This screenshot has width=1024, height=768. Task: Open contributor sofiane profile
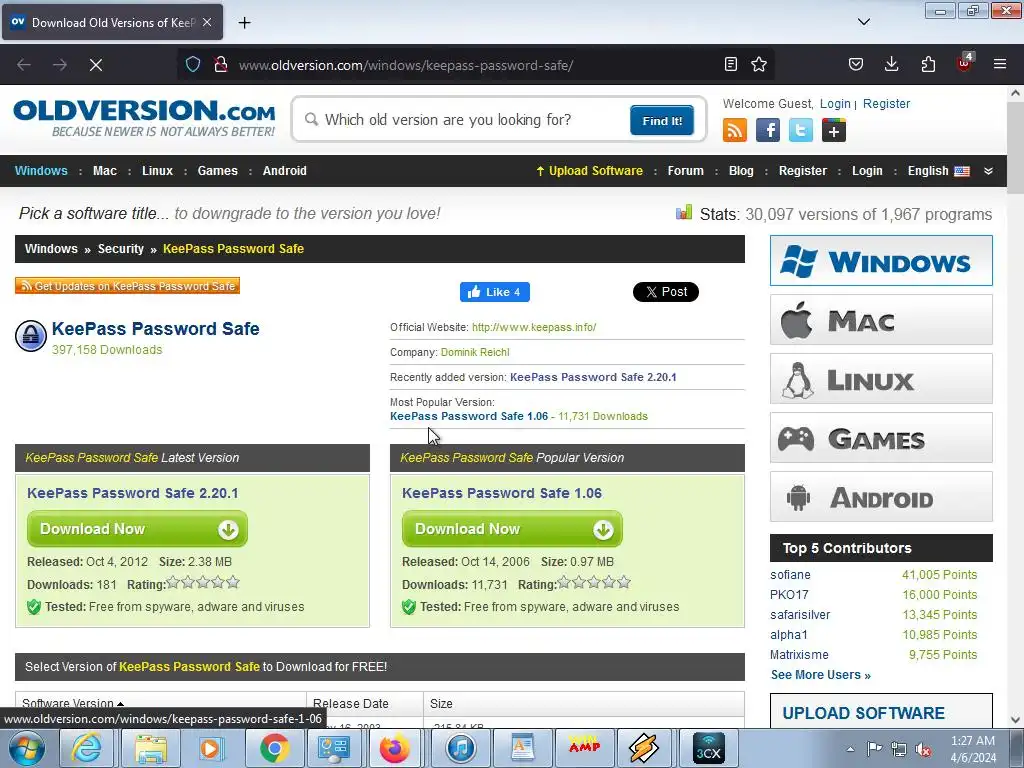[790, 575]
